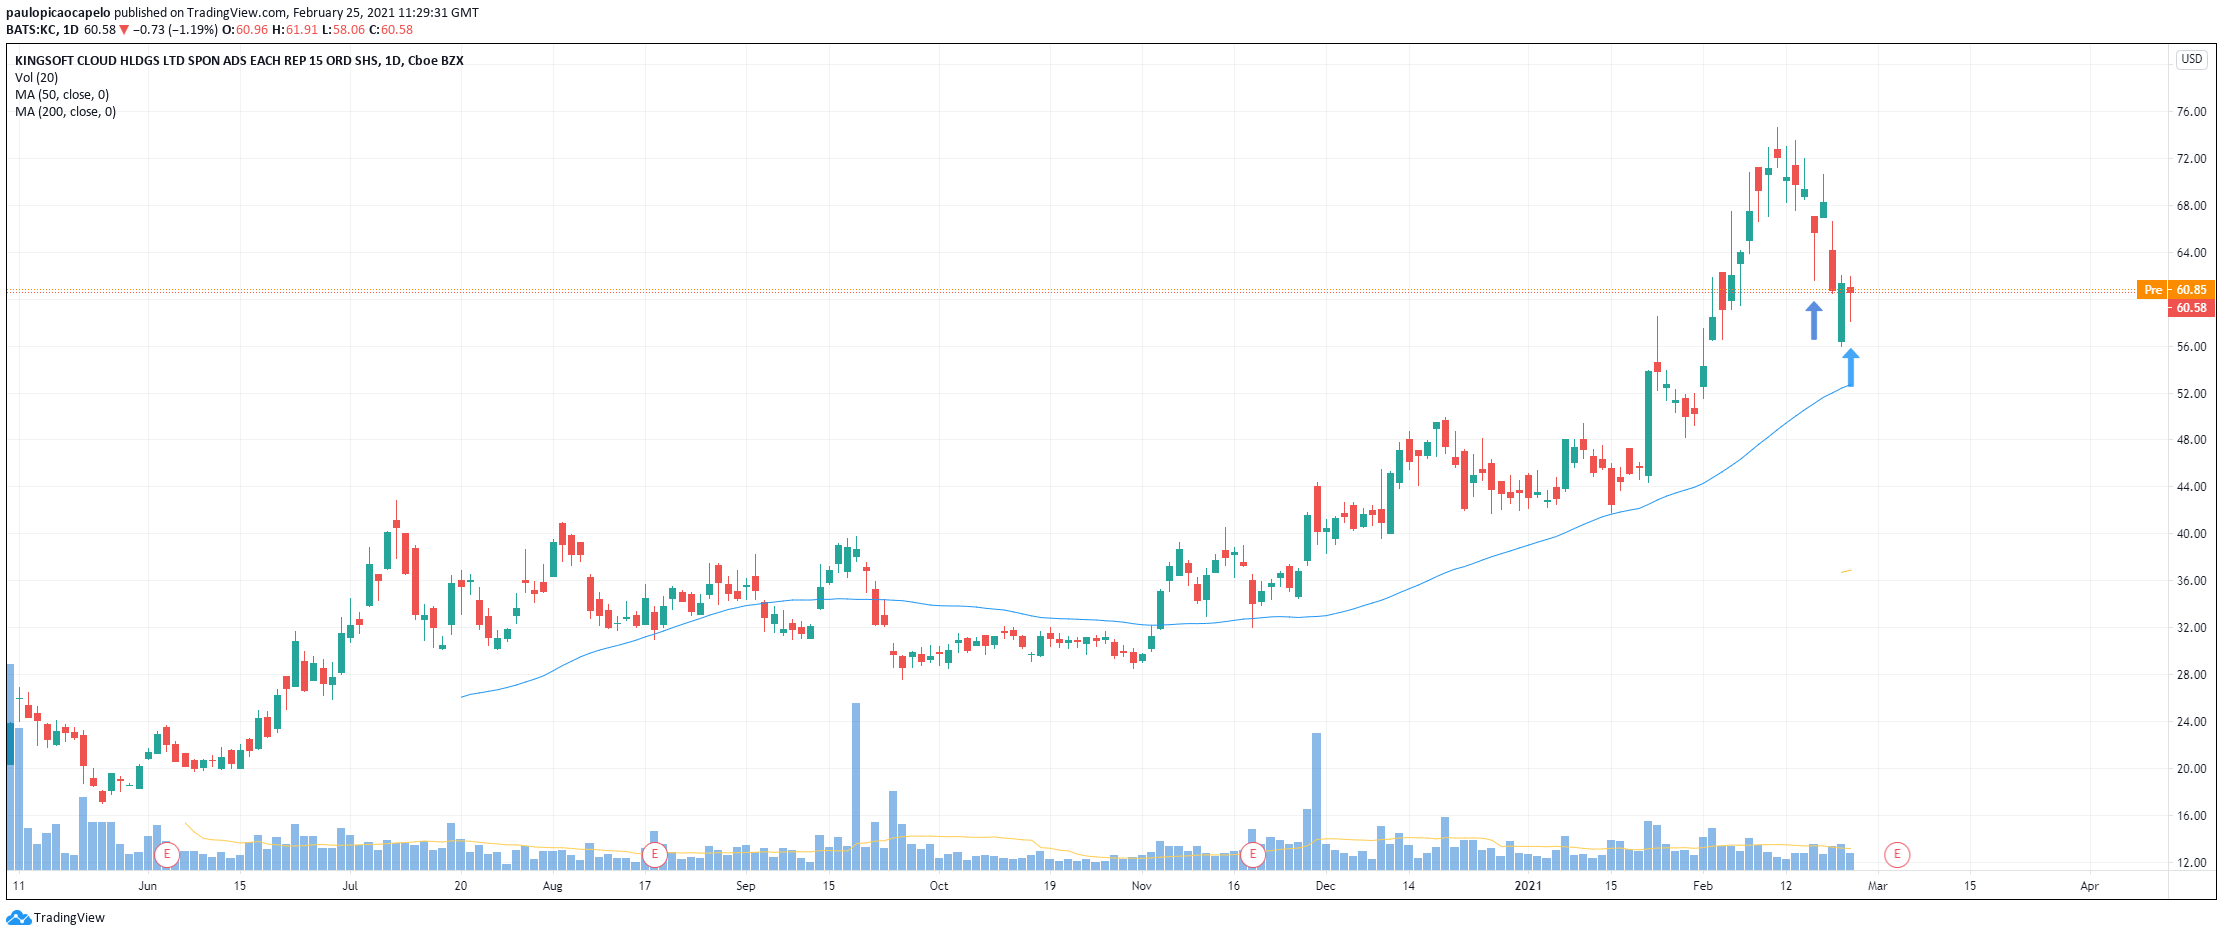Screen dimensions: 2223x936
Task: Click the June earnings E marker
Action: 167,855
